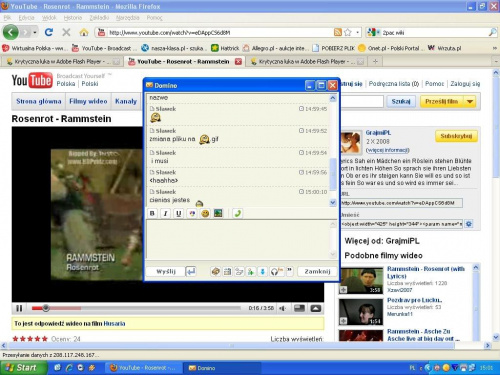Image resolution: width=500 pixels, height=375 pixels.
Task: Open the Zakładki menu
Action: coord(99,18)
